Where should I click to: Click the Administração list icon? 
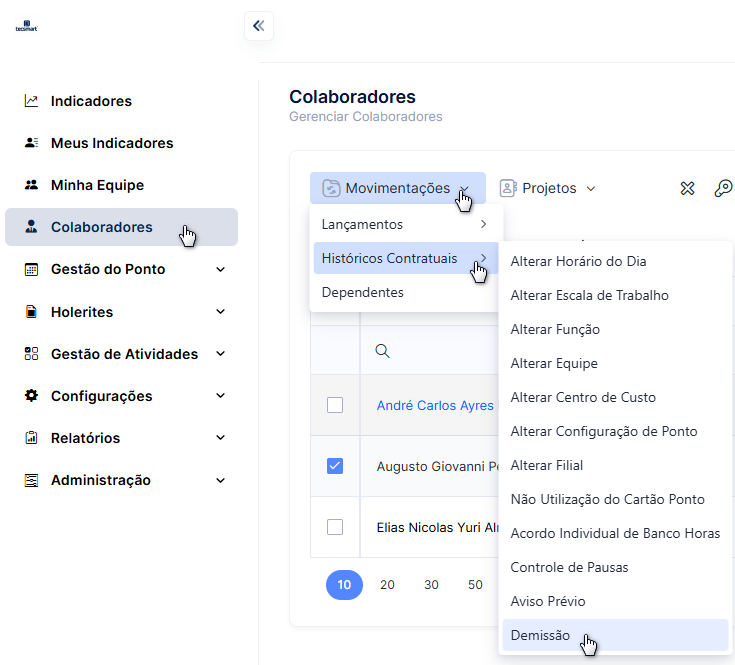click(31, 480)
